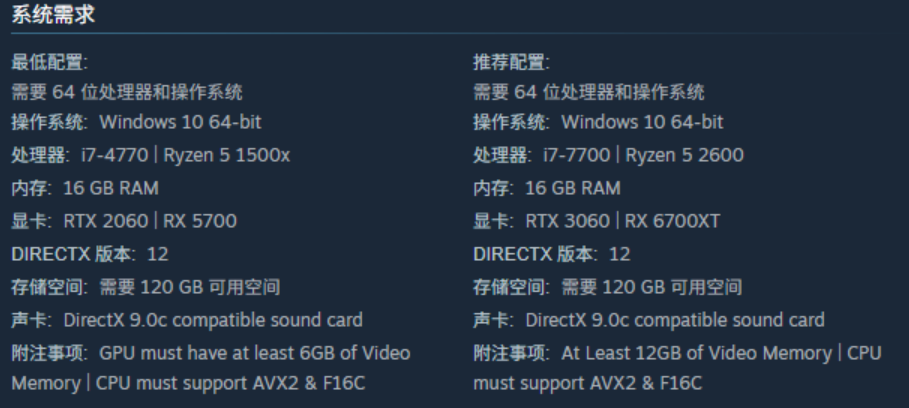The width and height of the screenshot is (909, 408).
Task: Click the 12GB Video Memory note under 推荐配置
Action: [676, 367]
